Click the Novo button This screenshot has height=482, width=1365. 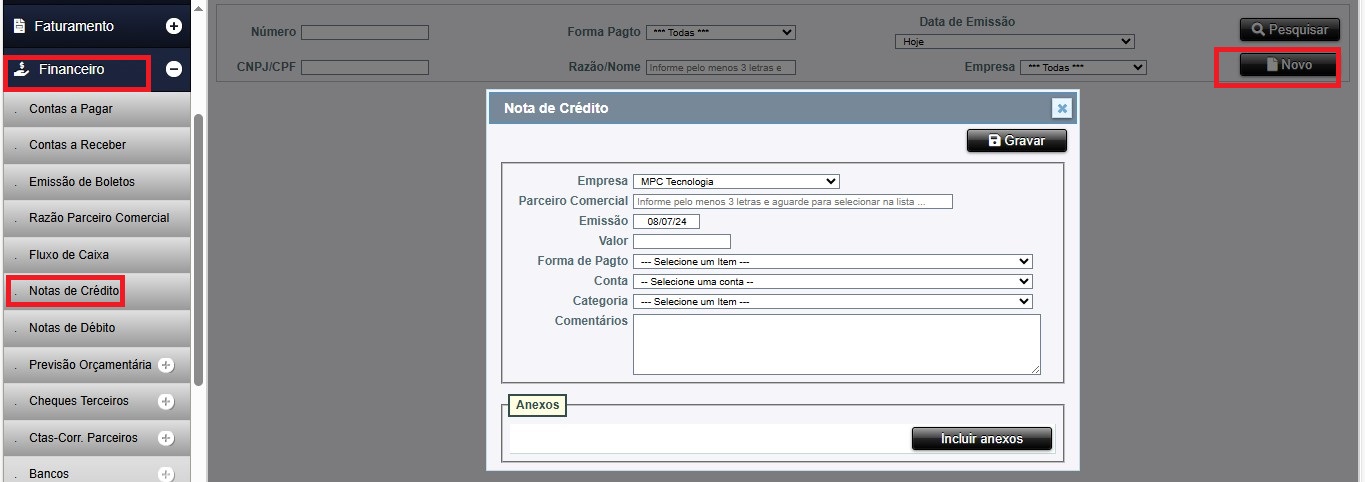[1290, 65]
